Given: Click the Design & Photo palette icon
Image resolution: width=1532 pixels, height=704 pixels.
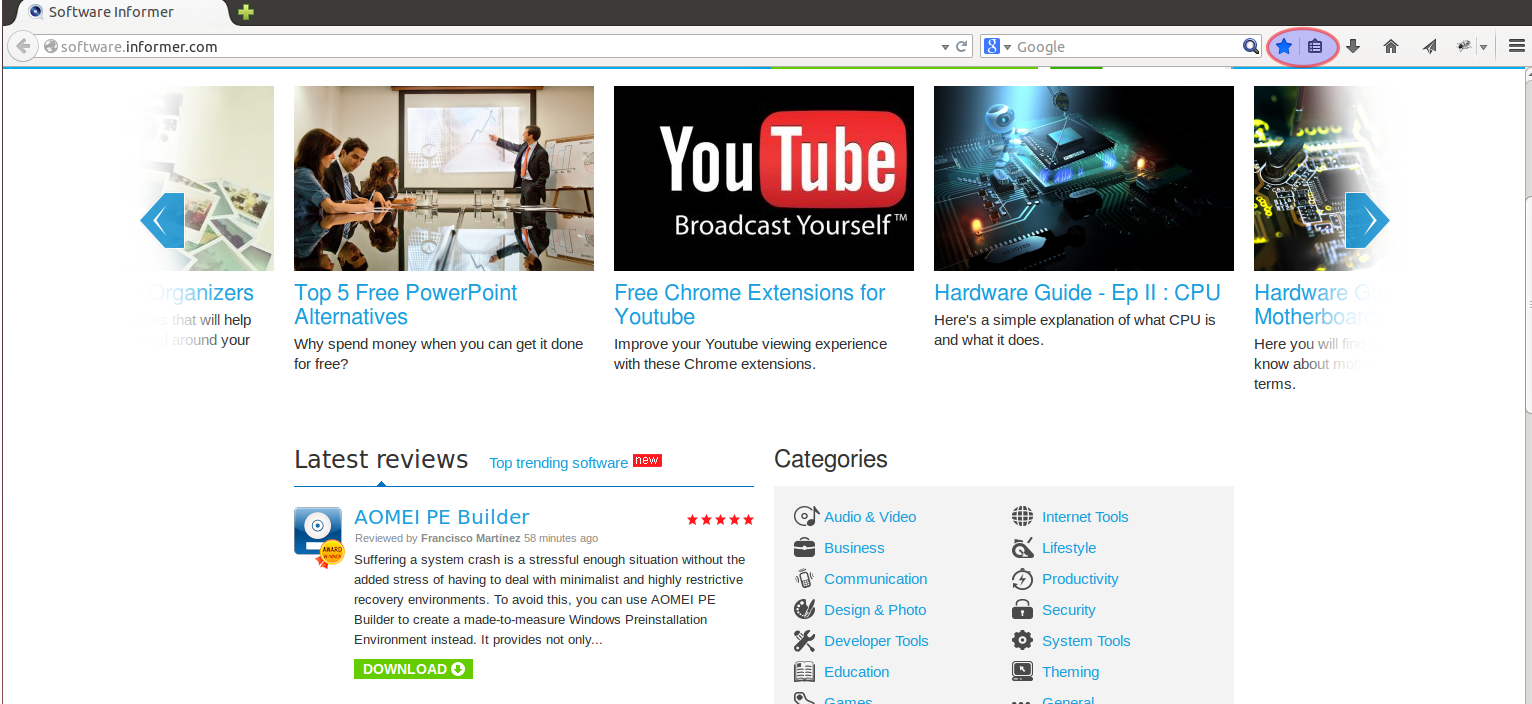Looking at the screenshot, I should coord(804,609).
